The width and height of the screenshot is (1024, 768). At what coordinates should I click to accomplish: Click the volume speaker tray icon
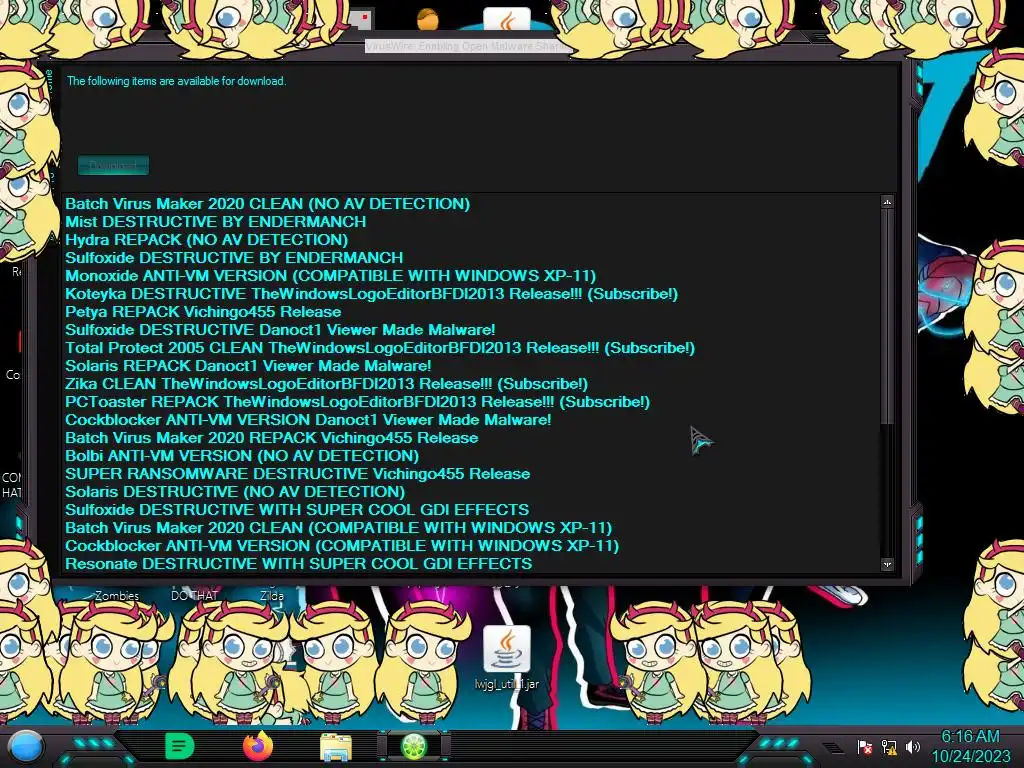[x=913, y=746]
